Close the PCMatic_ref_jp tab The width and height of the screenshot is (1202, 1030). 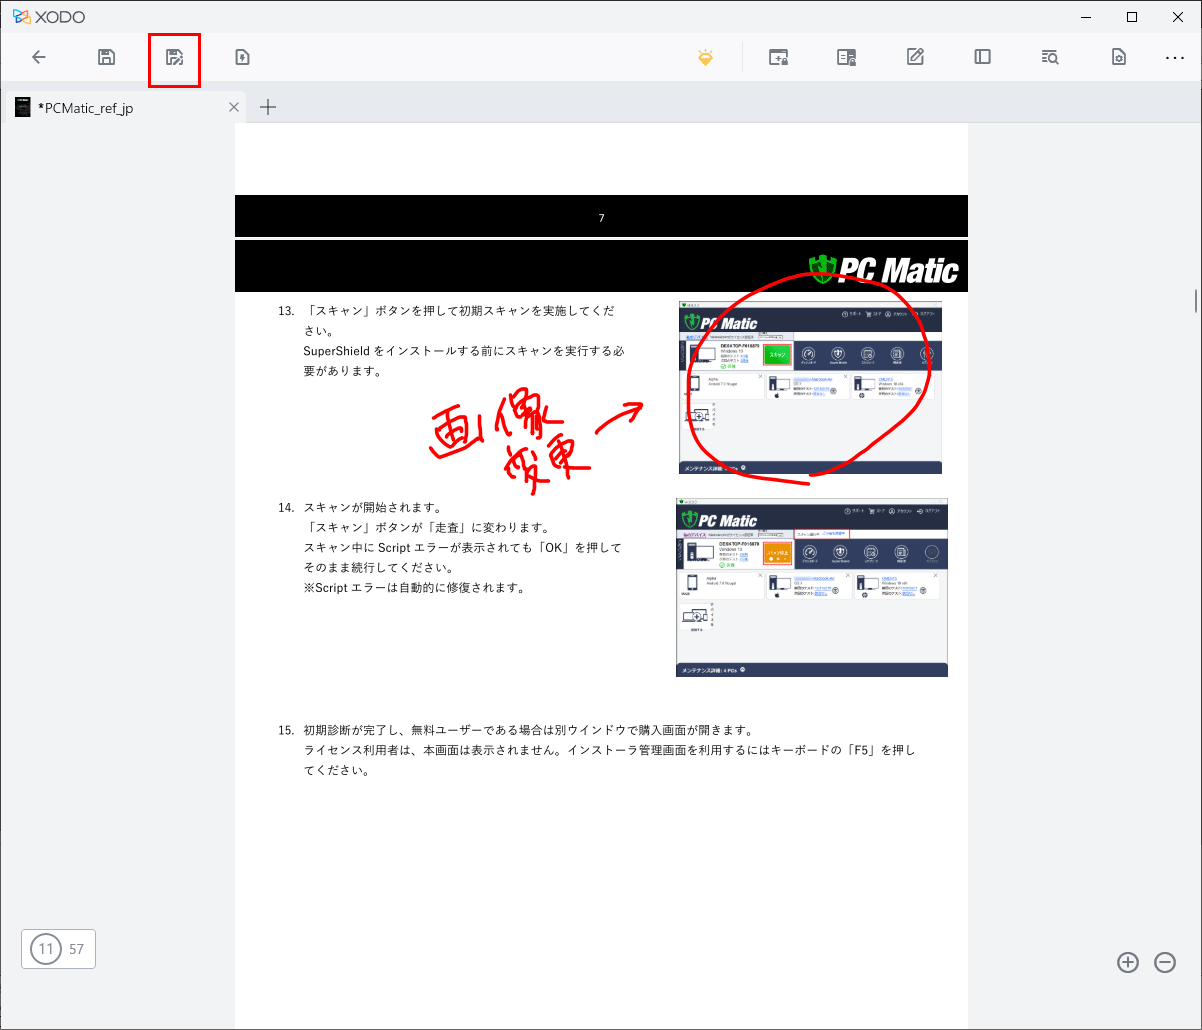(234, 108)
